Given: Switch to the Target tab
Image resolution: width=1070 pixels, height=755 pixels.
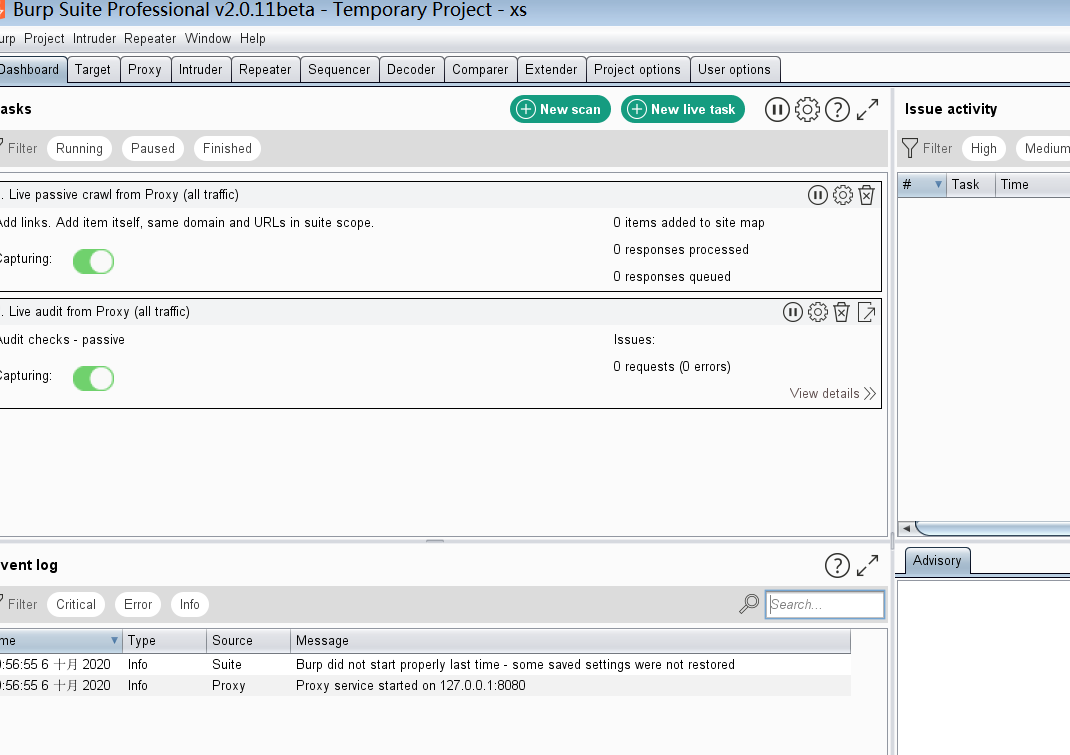Looking at the screenshot, I should [93, 70].
